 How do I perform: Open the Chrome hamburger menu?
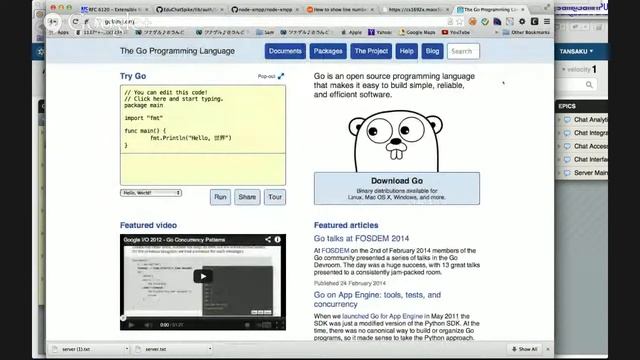547,21
